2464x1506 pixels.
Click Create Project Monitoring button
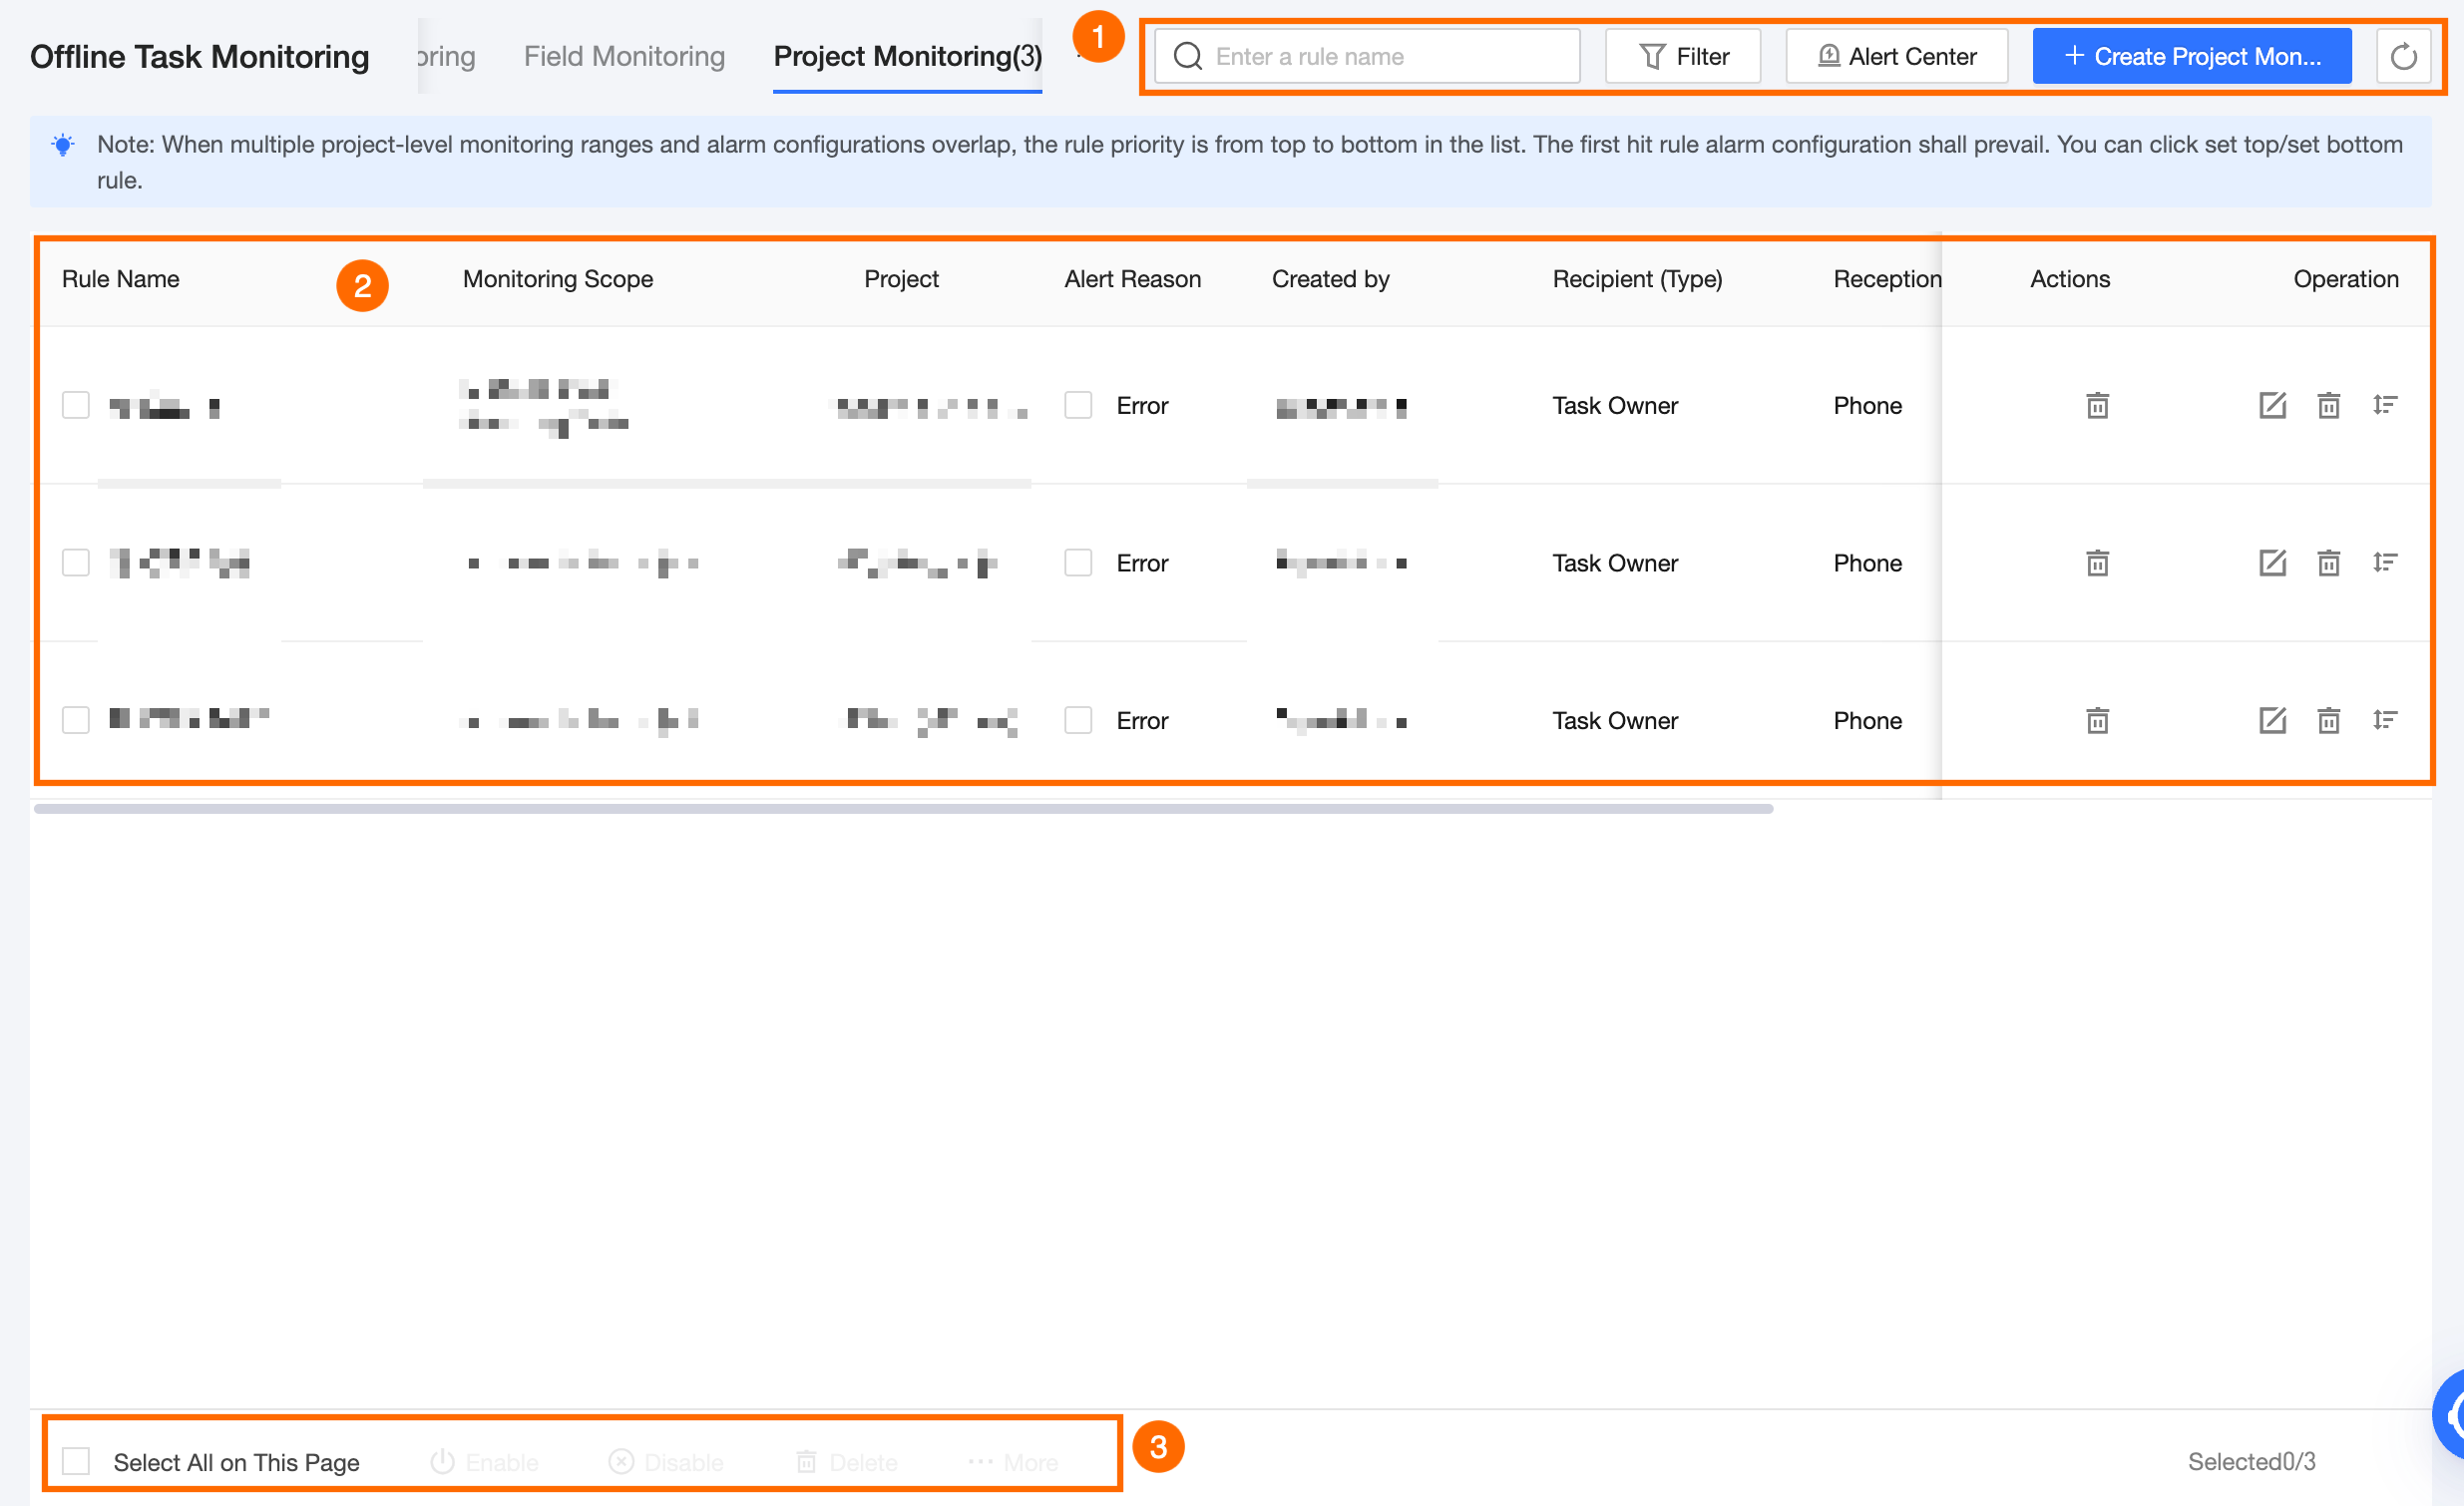tap(2191, 57)
